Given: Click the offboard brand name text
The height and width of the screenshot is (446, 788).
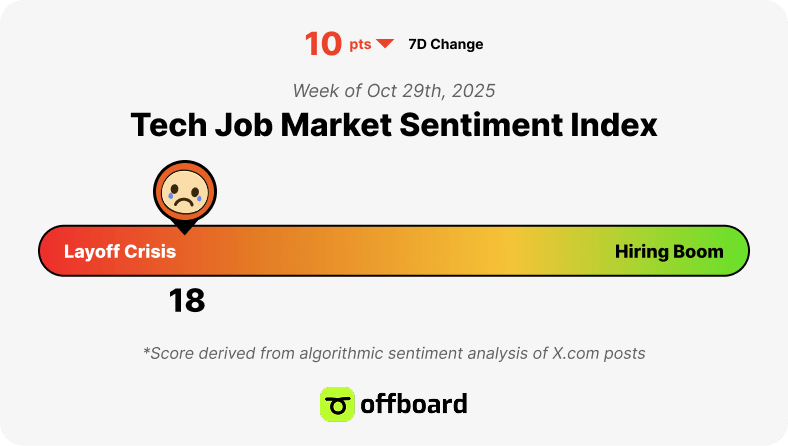Looking at the screenshot, I should click(414, 404).
